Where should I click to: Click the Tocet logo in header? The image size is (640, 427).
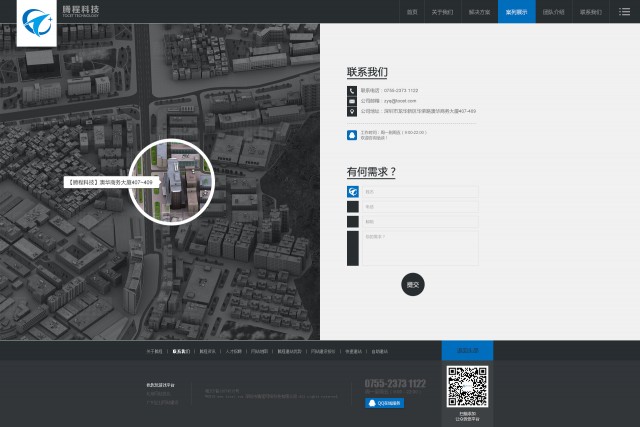[x=37, y=23]
